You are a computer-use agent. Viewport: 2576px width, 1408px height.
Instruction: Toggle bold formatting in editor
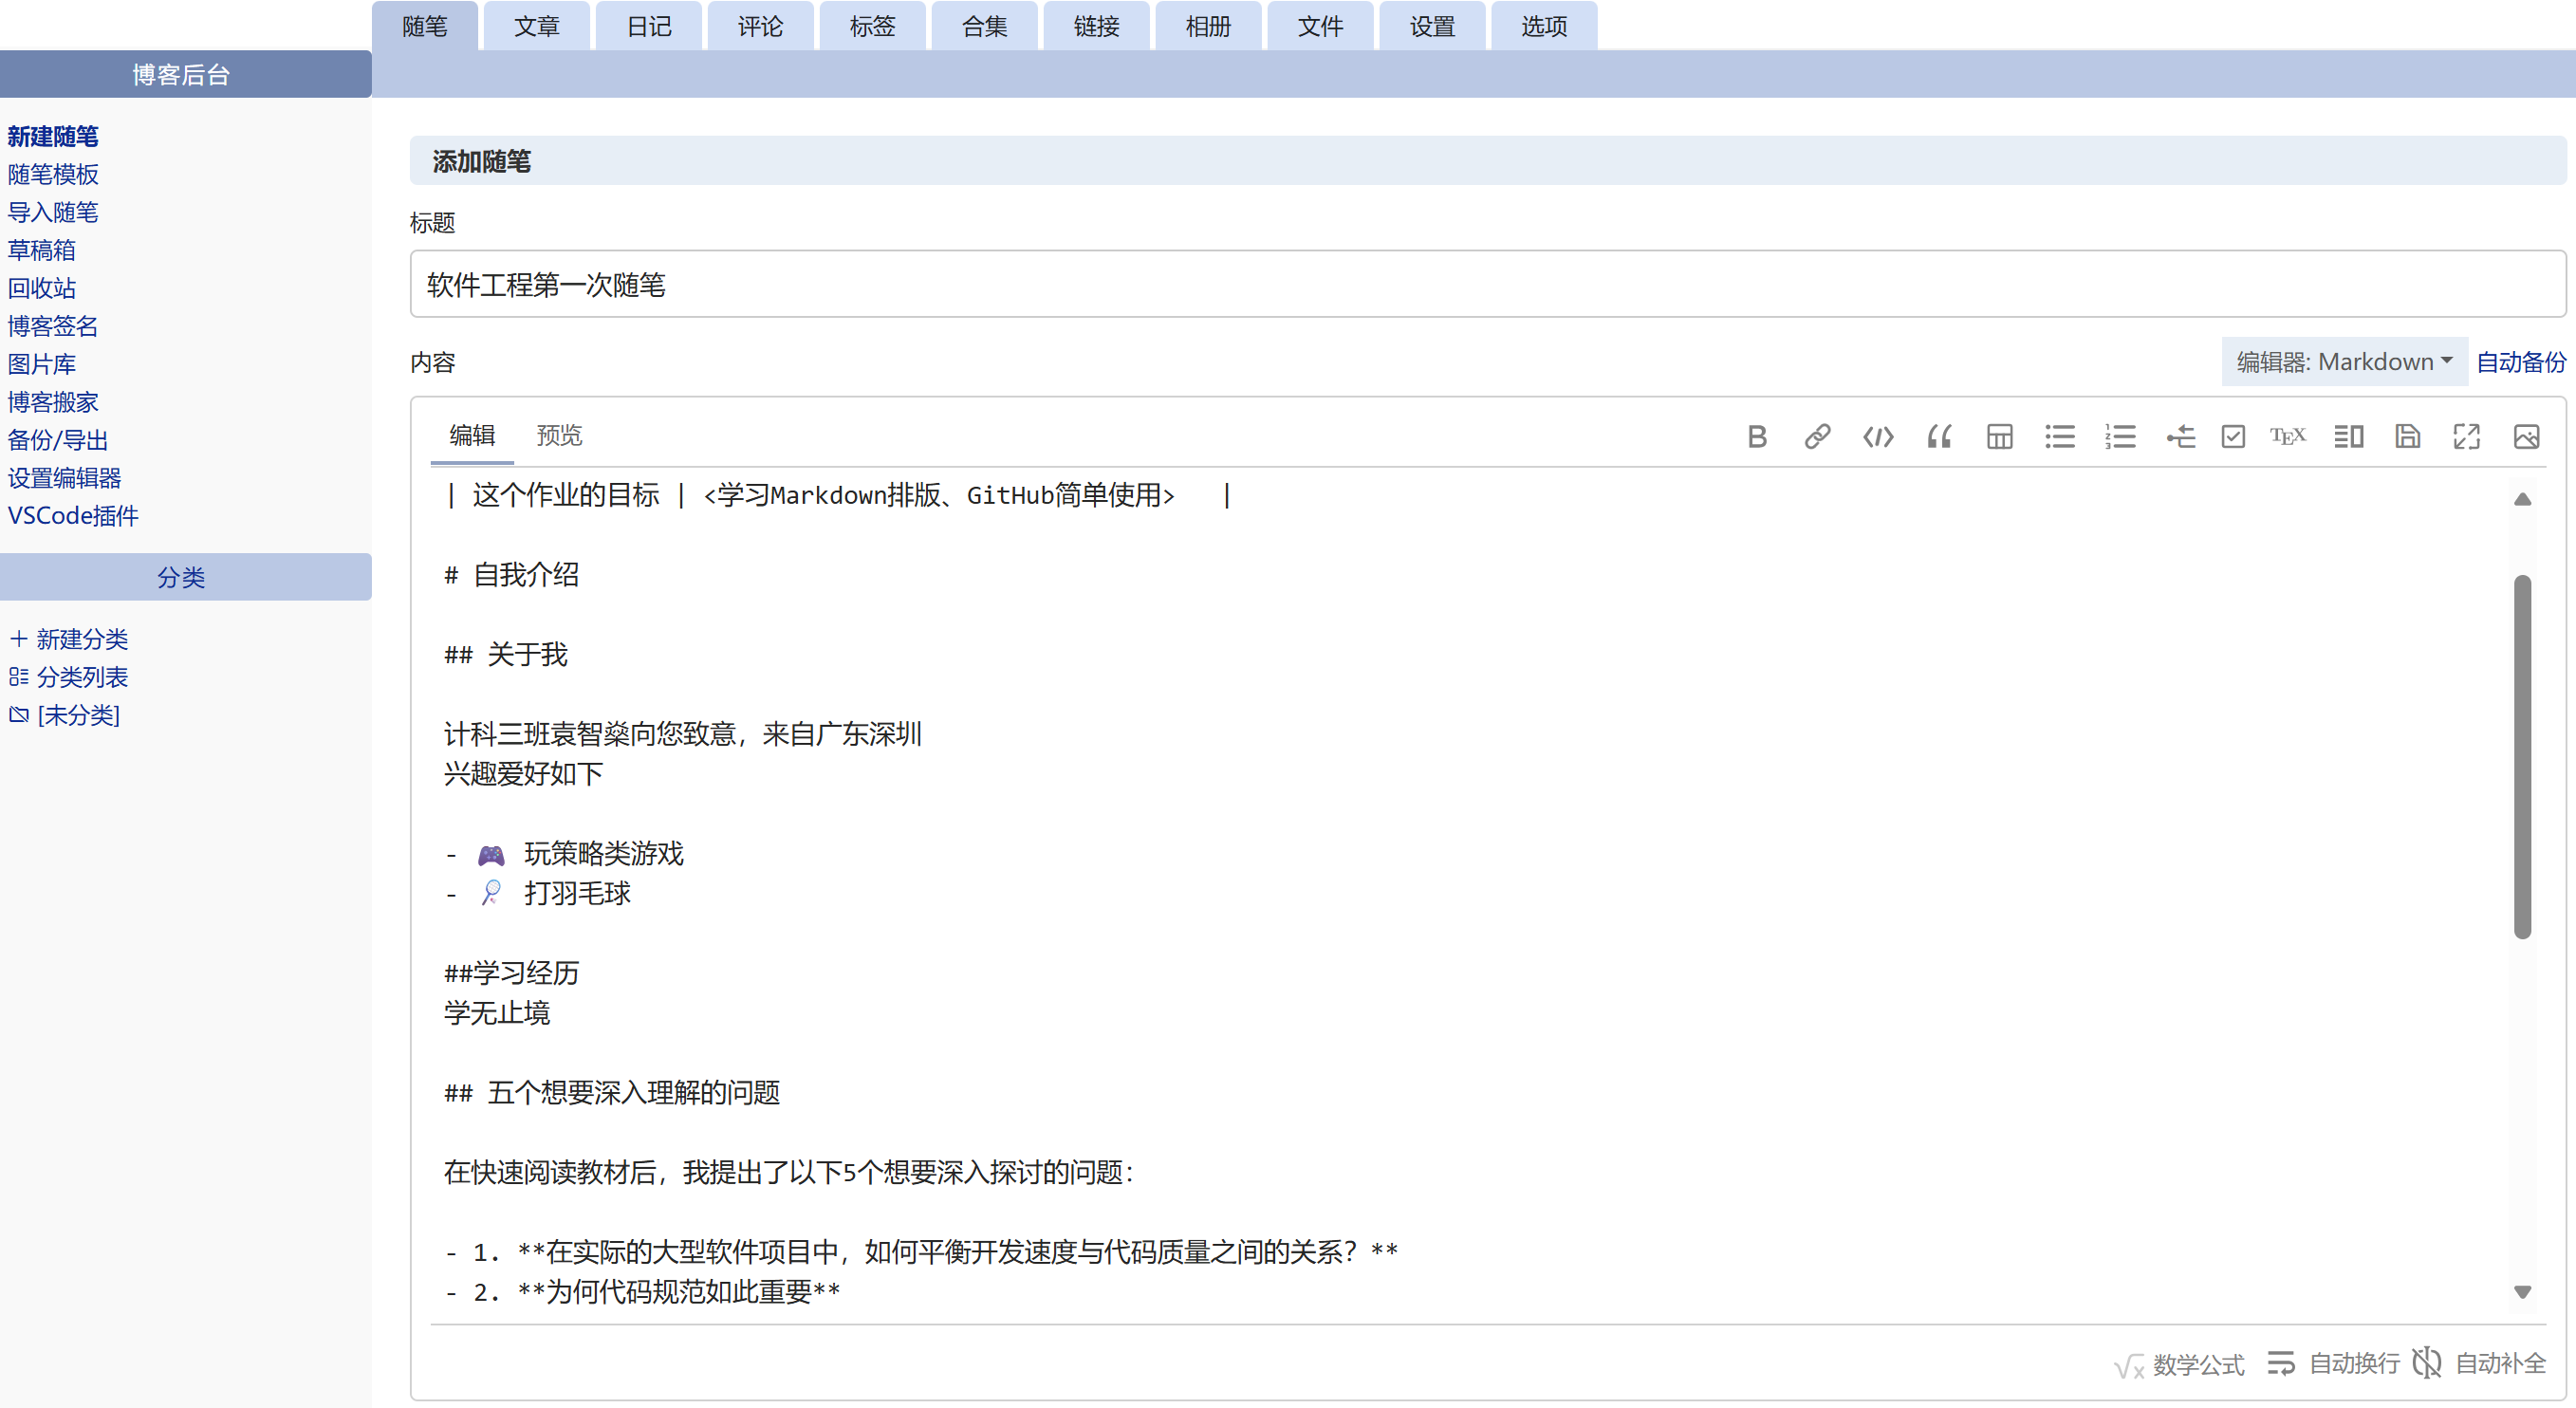(1758, 436)
